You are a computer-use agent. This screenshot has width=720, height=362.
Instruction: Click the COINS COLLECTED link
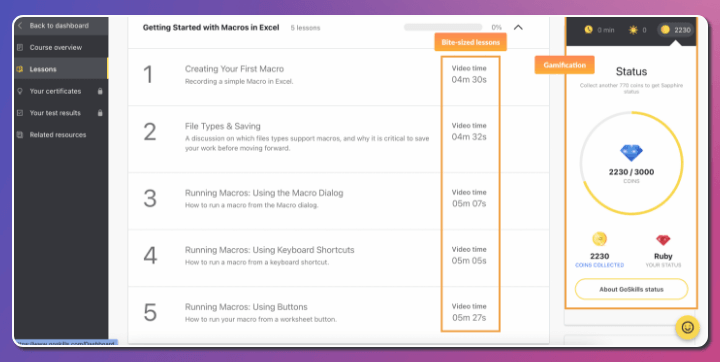tap(599, 265)
